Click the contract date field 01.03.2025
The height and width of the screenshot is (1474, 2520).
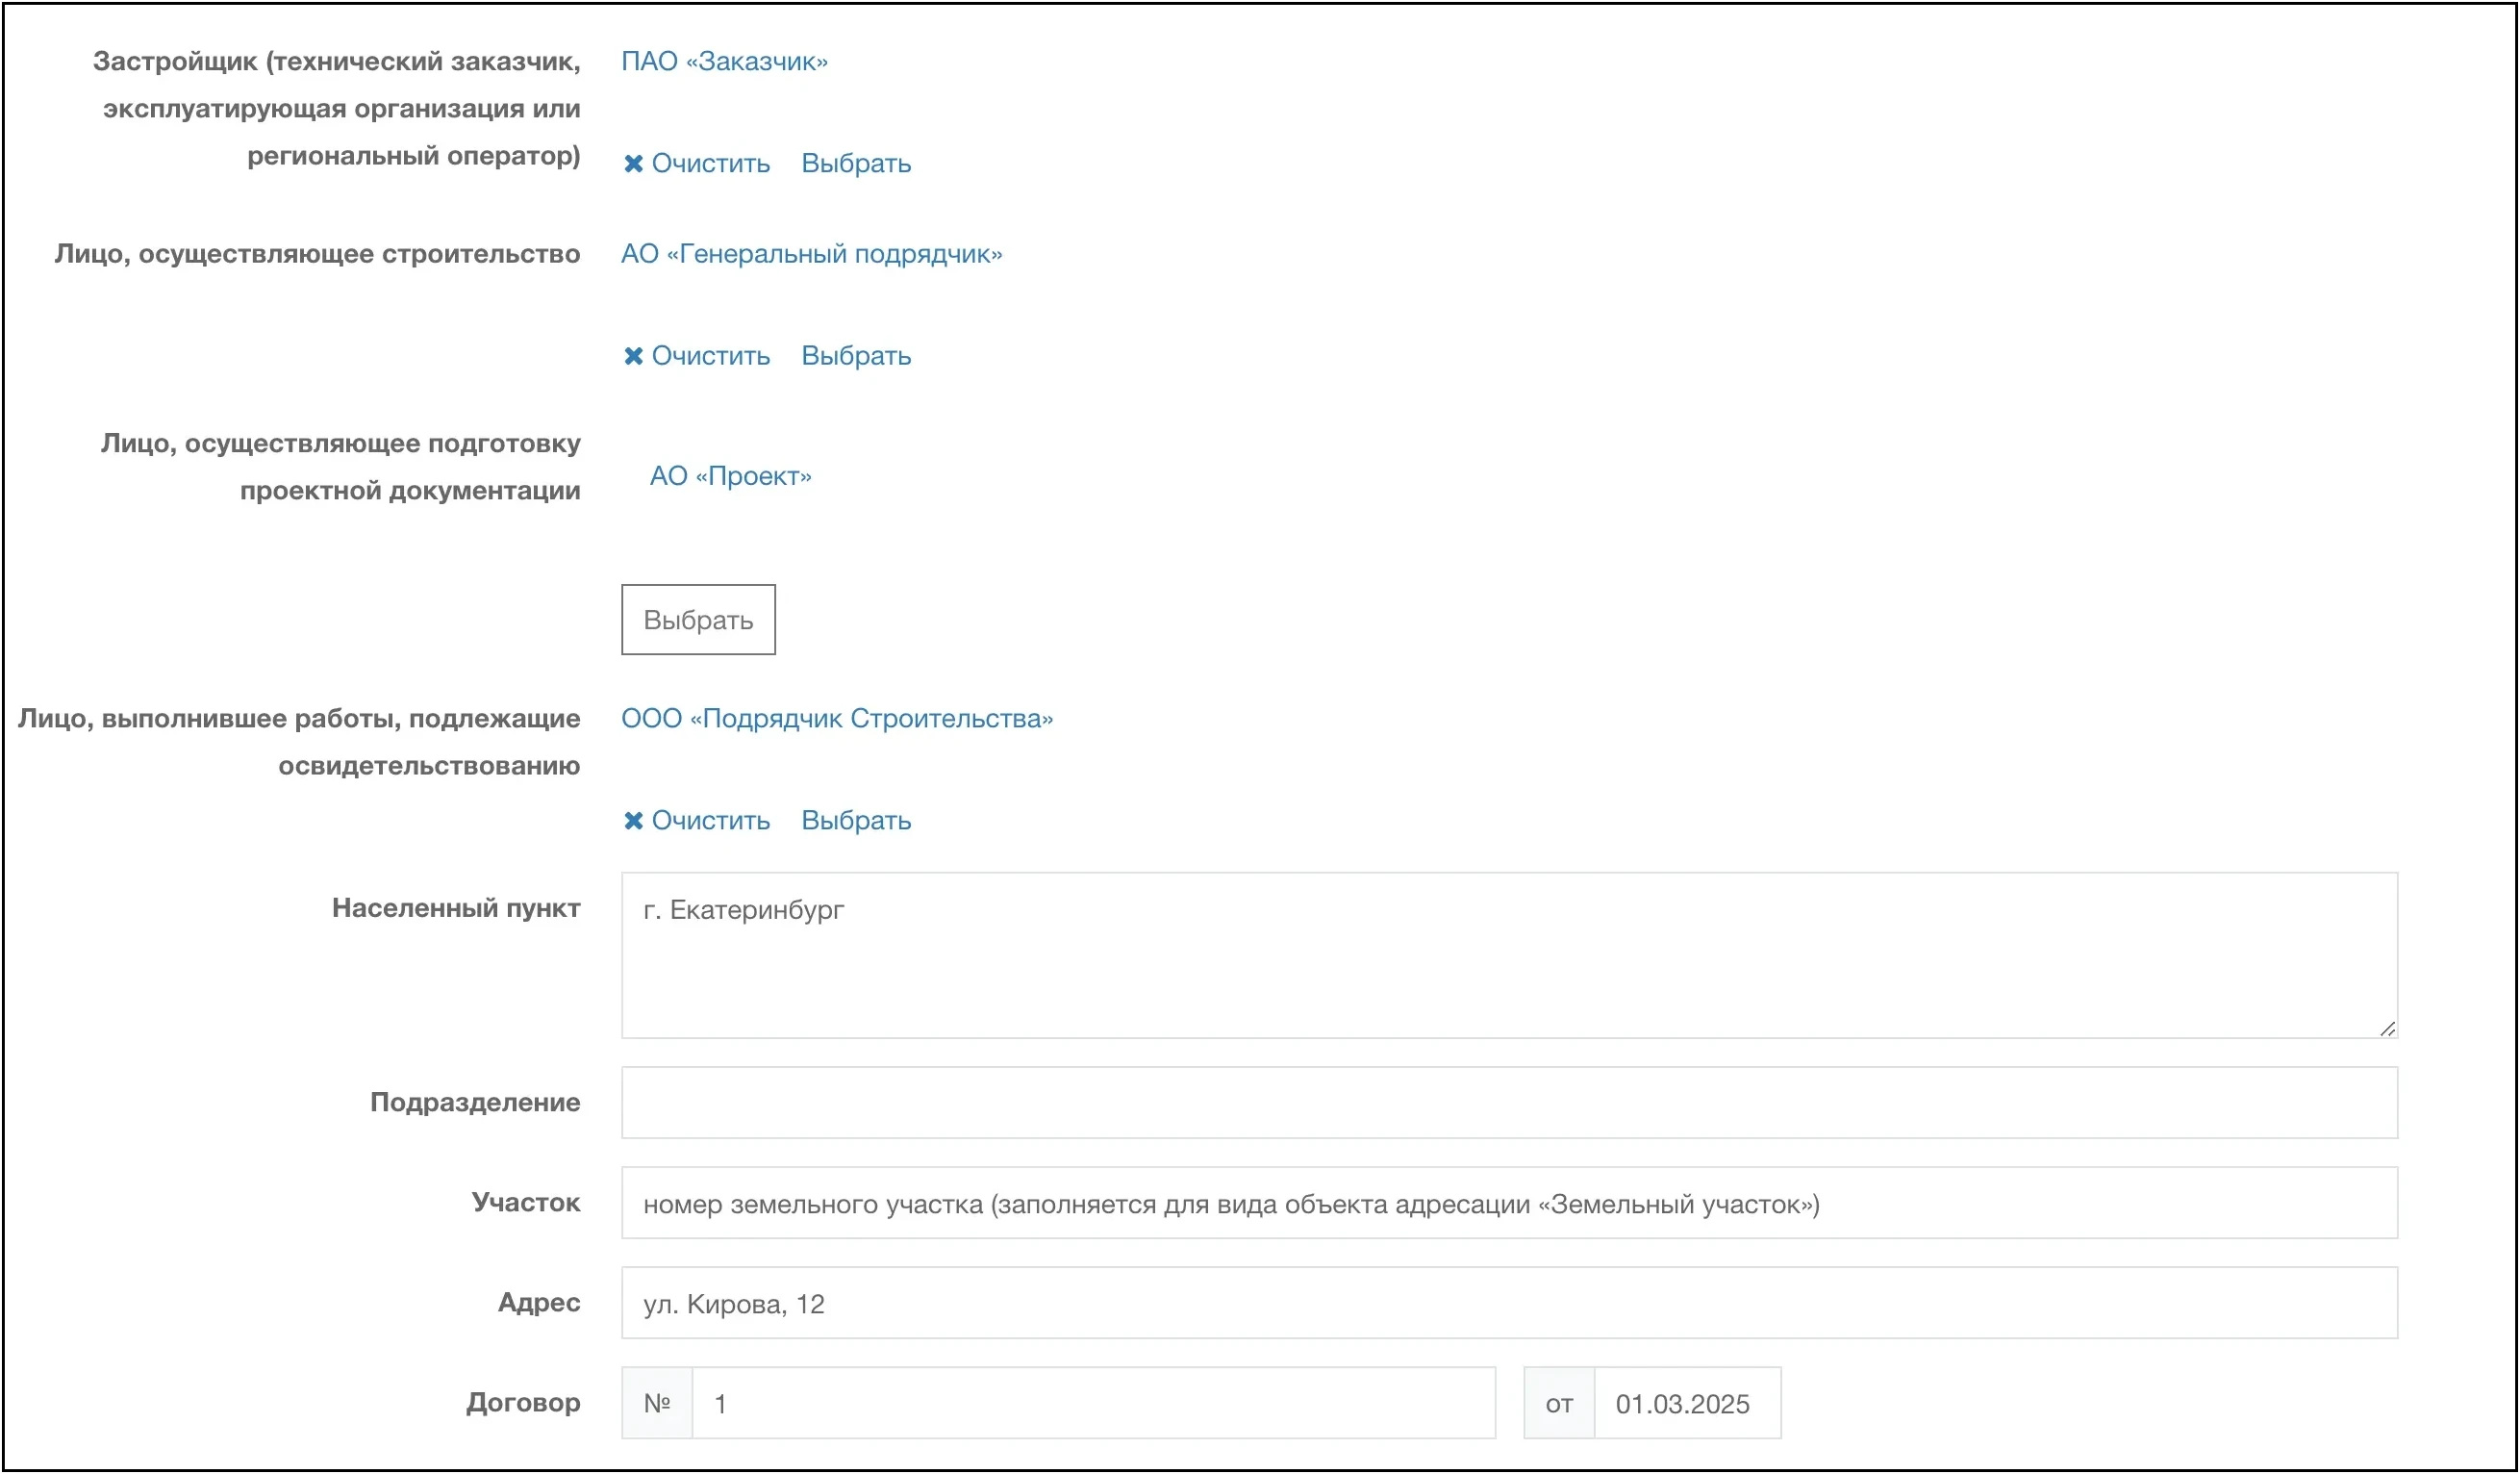click(1686, 1404)
